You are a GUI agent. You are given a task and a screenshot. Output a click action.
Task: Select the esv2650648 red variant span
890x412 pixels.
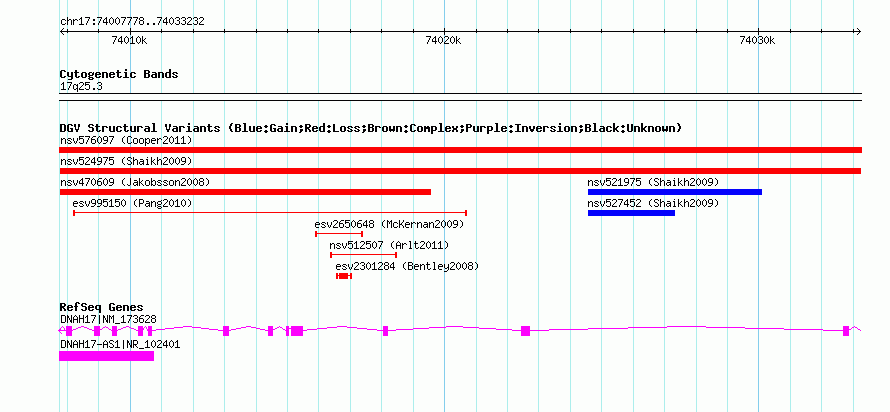339,234
